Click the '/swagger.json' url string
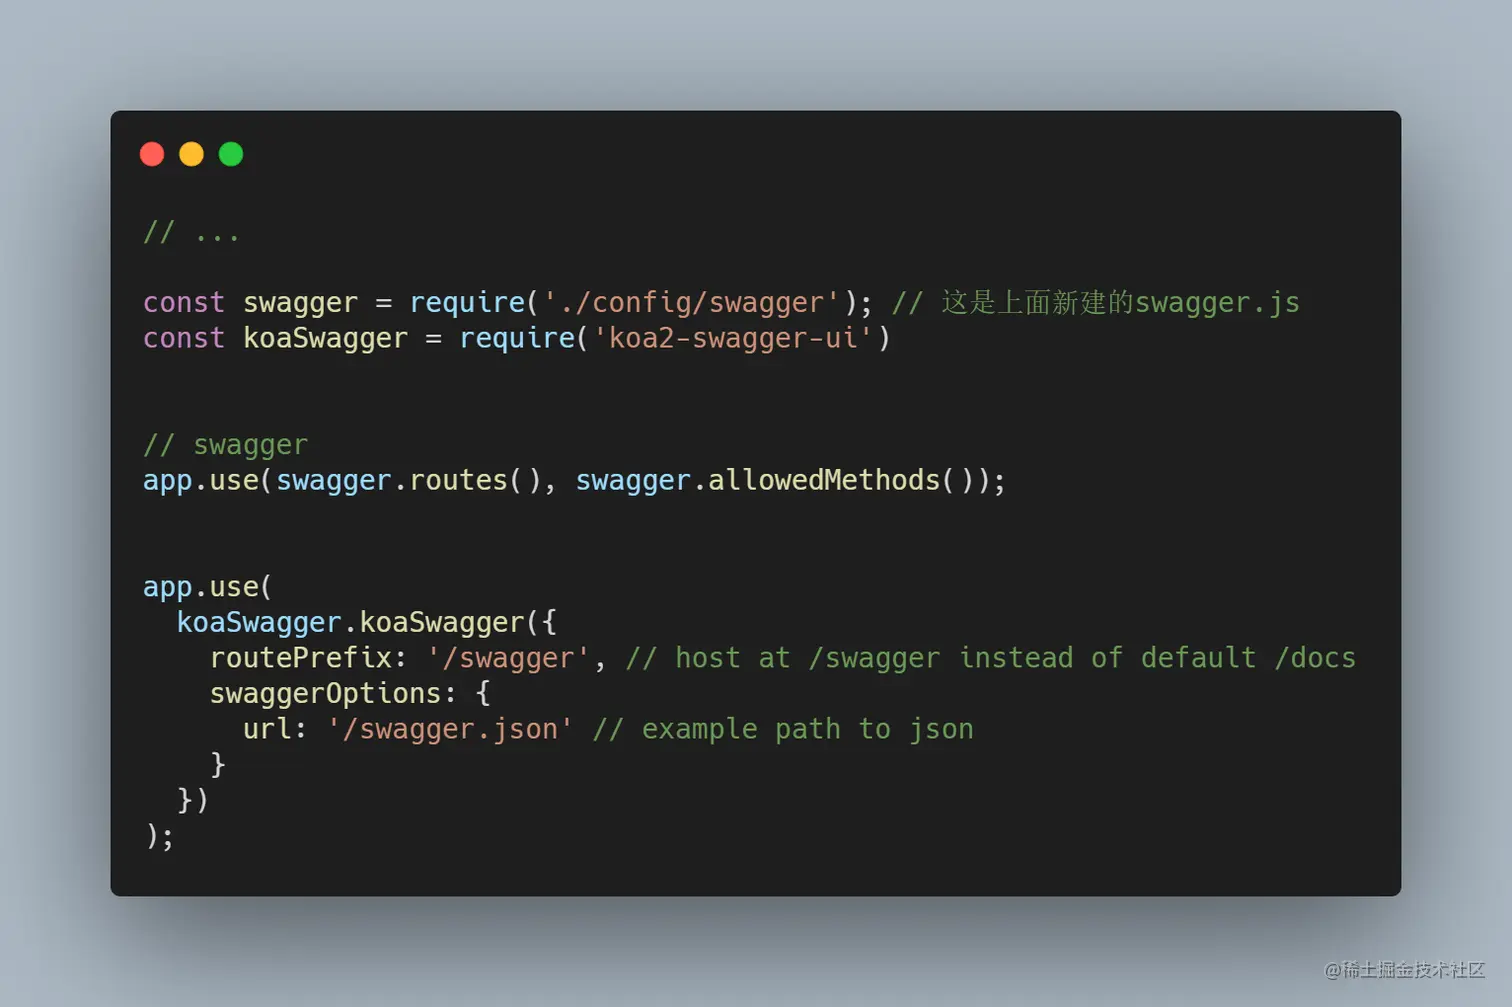 450,729
